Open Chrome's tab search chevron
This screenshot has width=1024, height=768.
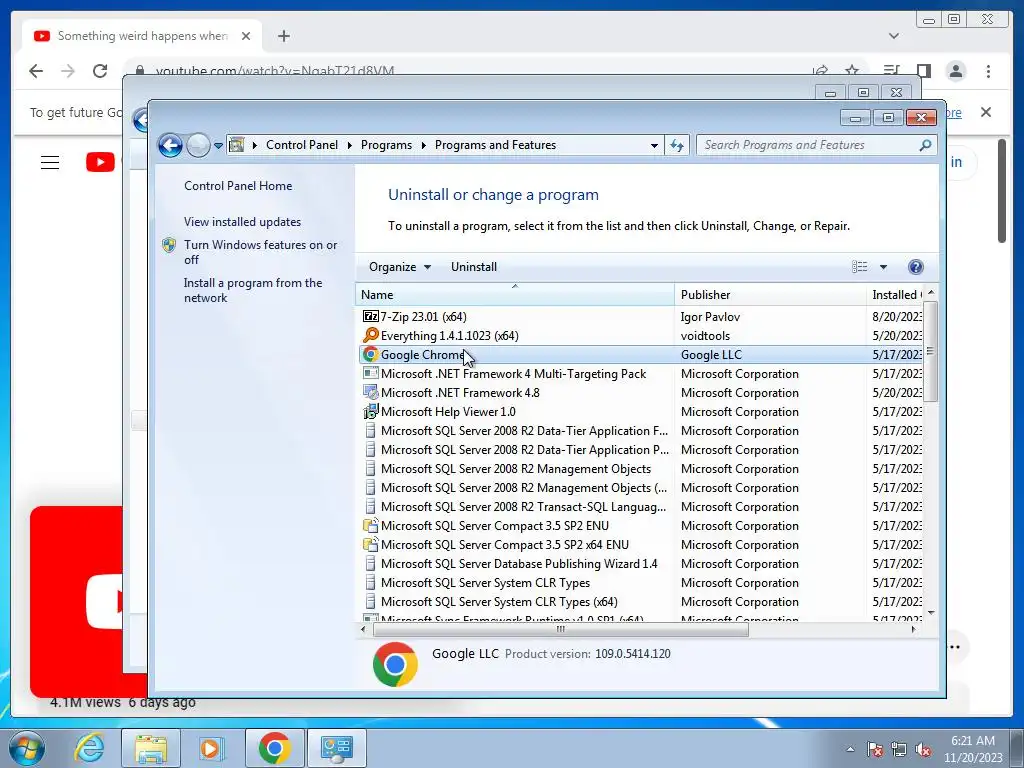(x=893, y=36)
